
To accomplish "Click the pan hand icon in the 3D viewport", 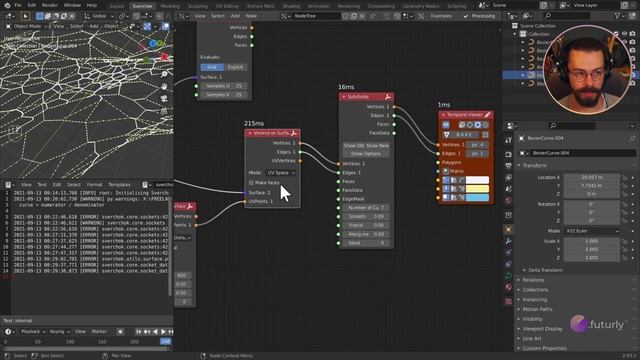I will [164, 87].
